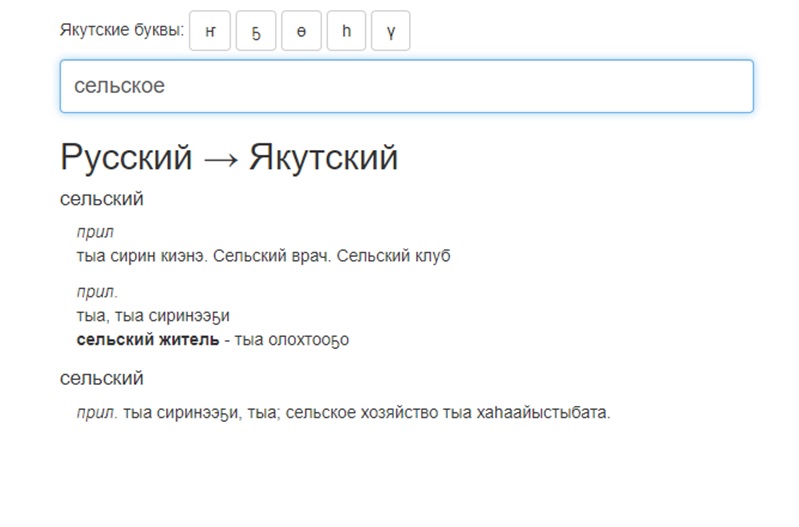Insert the Yakut letter ө
799x527 pixels.
[x=301, y=31]
